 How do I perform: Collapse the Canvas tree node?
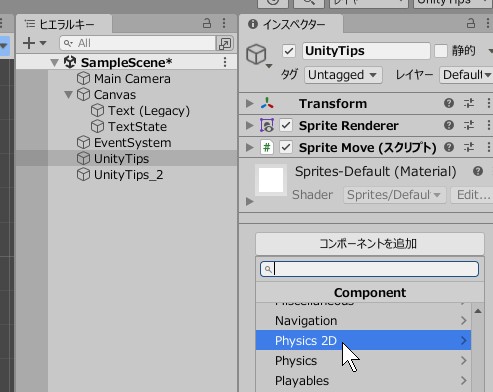(x=68, y=95)
